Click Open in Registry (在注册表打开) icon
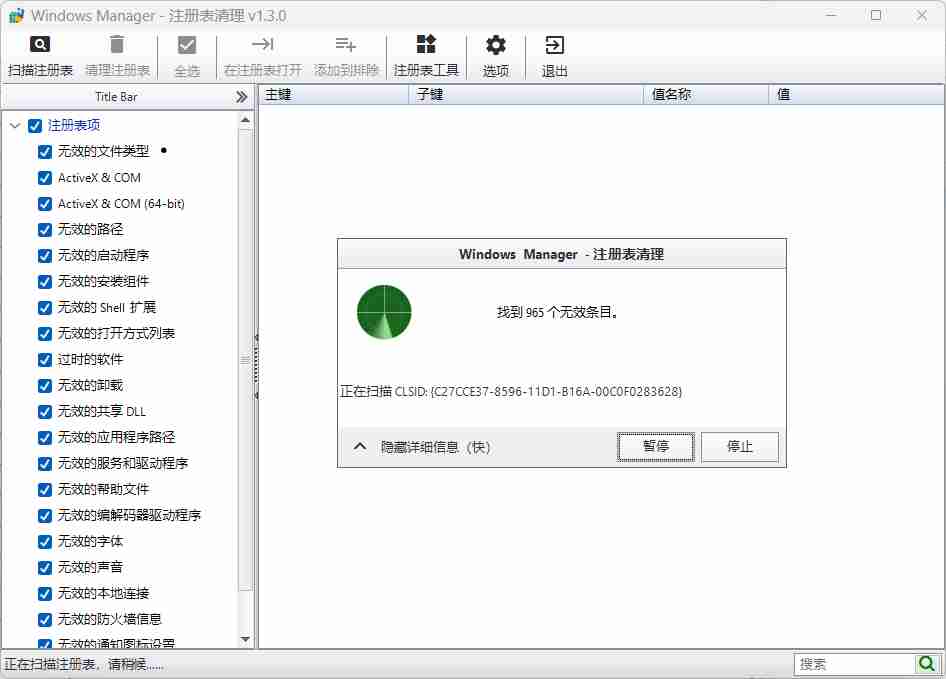 point(262,45)
